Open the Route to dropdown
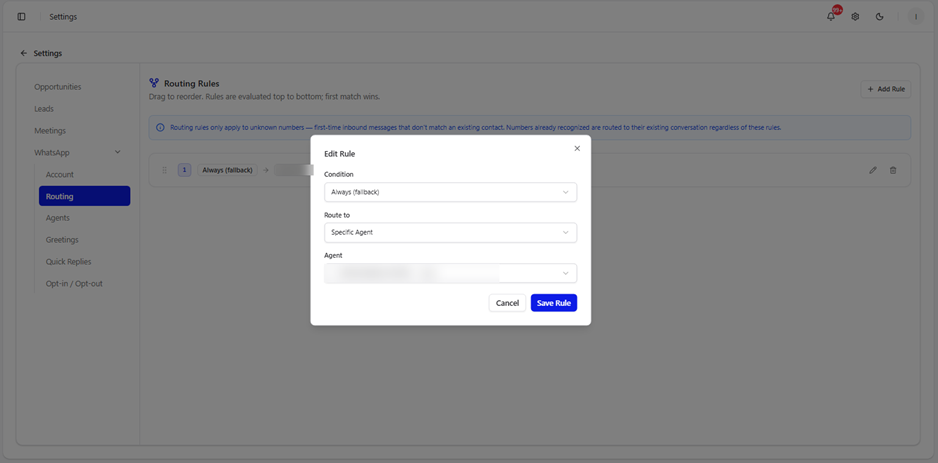 (x=450, y=233)
